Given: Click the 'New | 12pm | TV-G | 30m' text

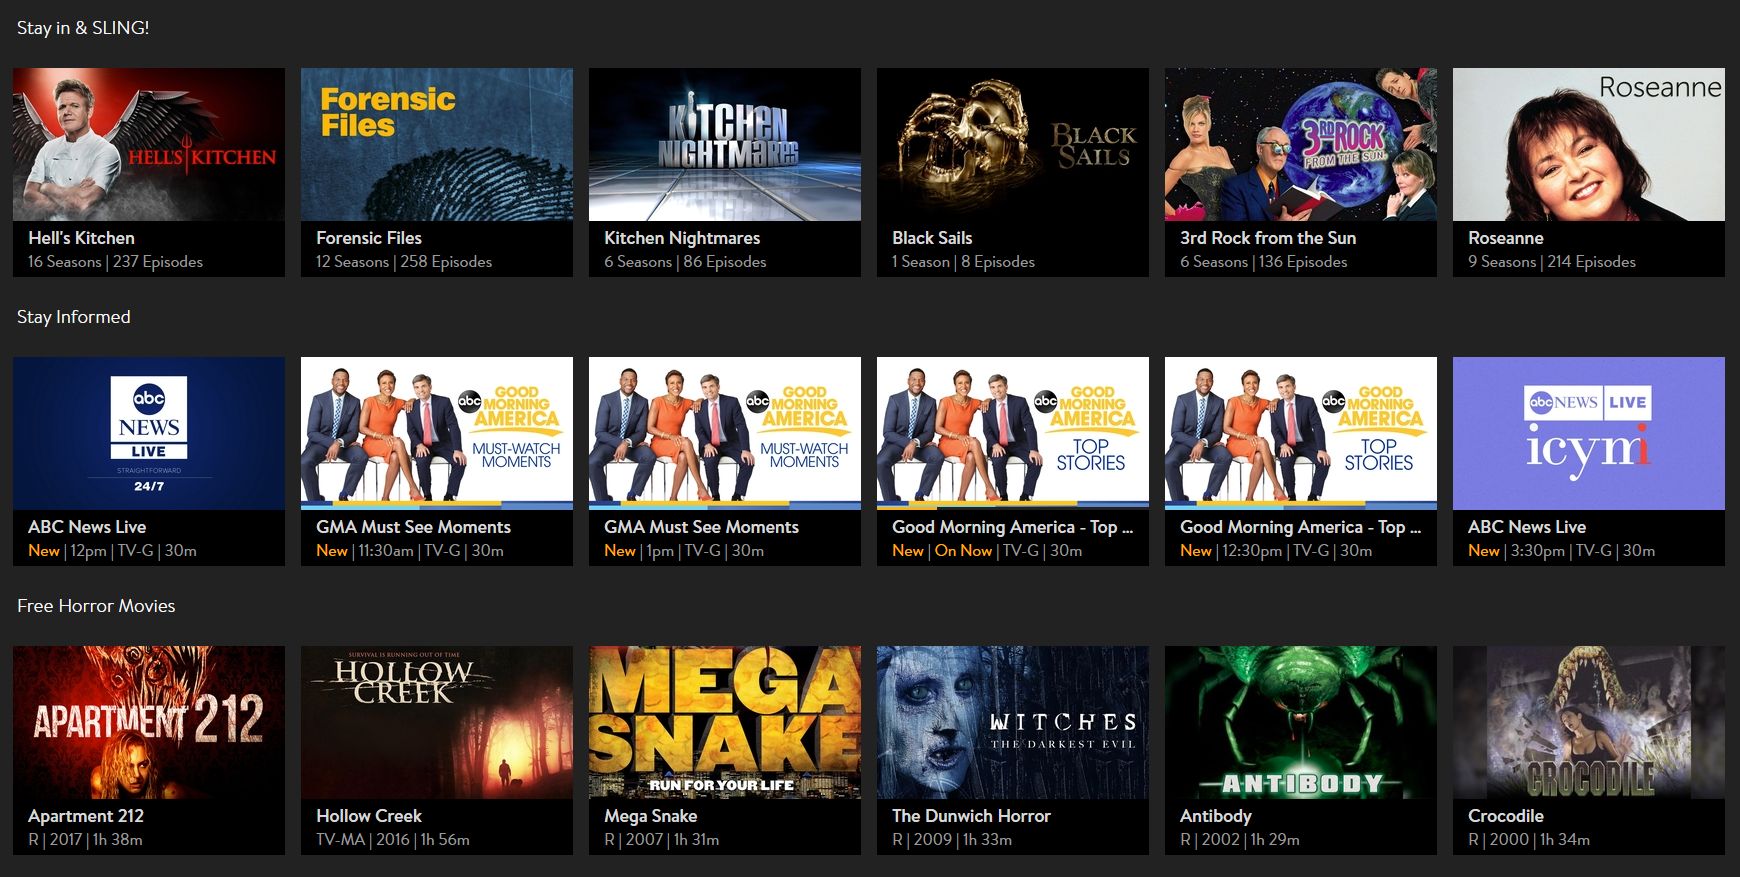Looking at the screenshot, I should pos(112,551).
